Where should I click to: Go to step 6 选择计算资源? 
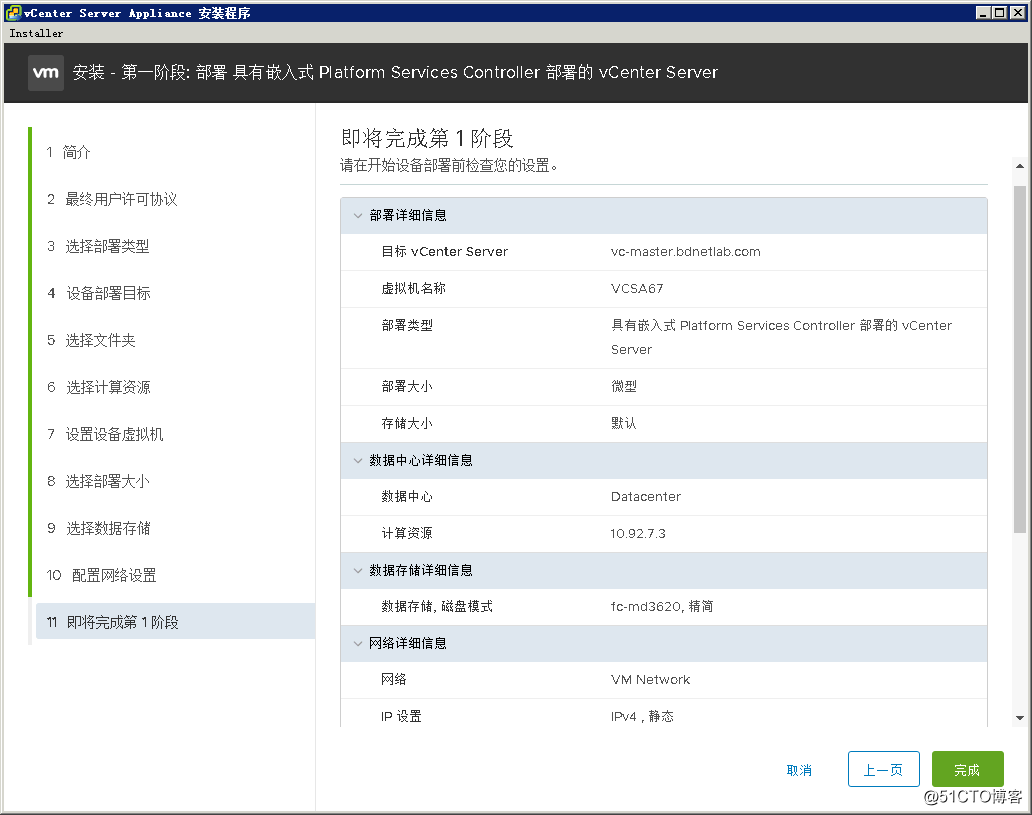[x=99, y=387]
